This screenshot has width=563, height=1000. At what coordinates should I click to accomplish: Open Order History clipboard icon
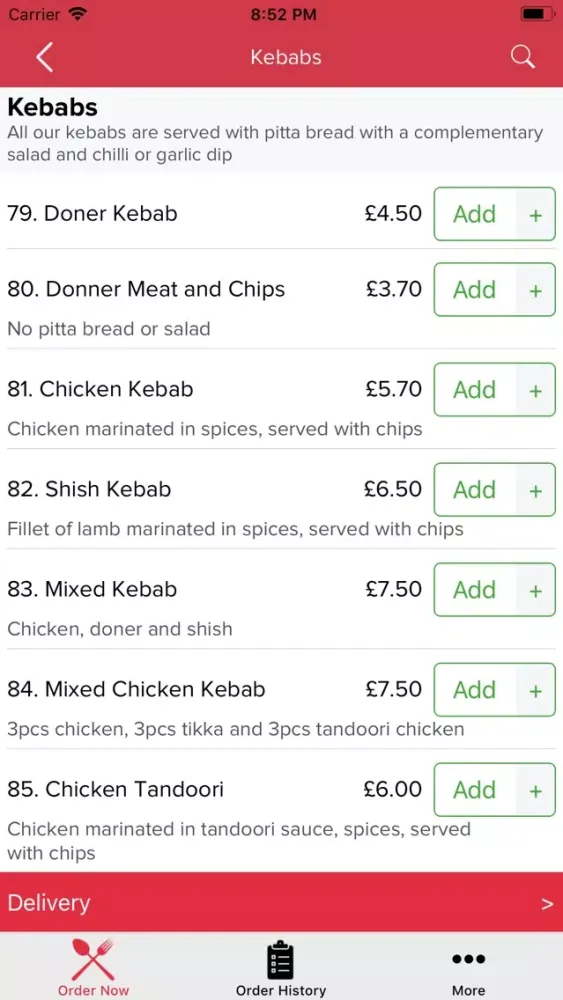281,959
